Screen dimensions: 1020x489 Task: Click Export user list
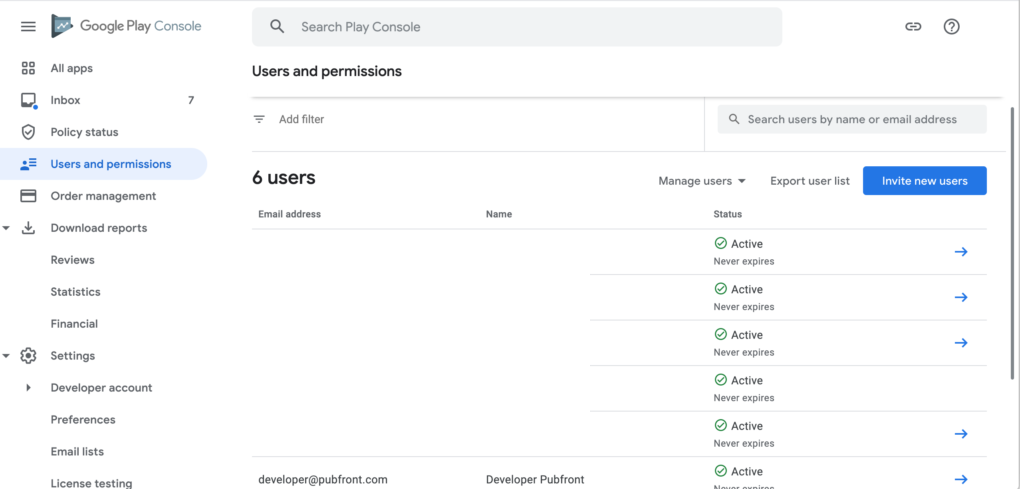tap(810, 181)
